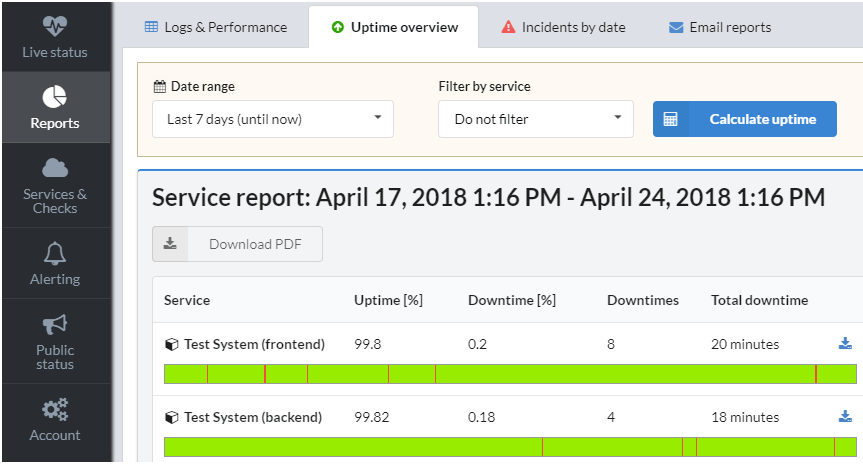Switch to Logs & Performance tab

216,27
